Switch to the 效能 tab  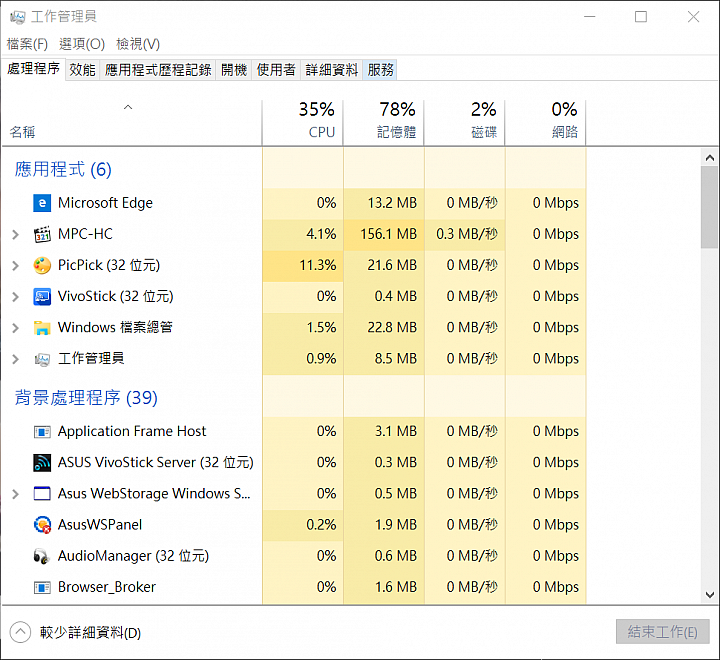pyautogui.click(x=83, y=70)
